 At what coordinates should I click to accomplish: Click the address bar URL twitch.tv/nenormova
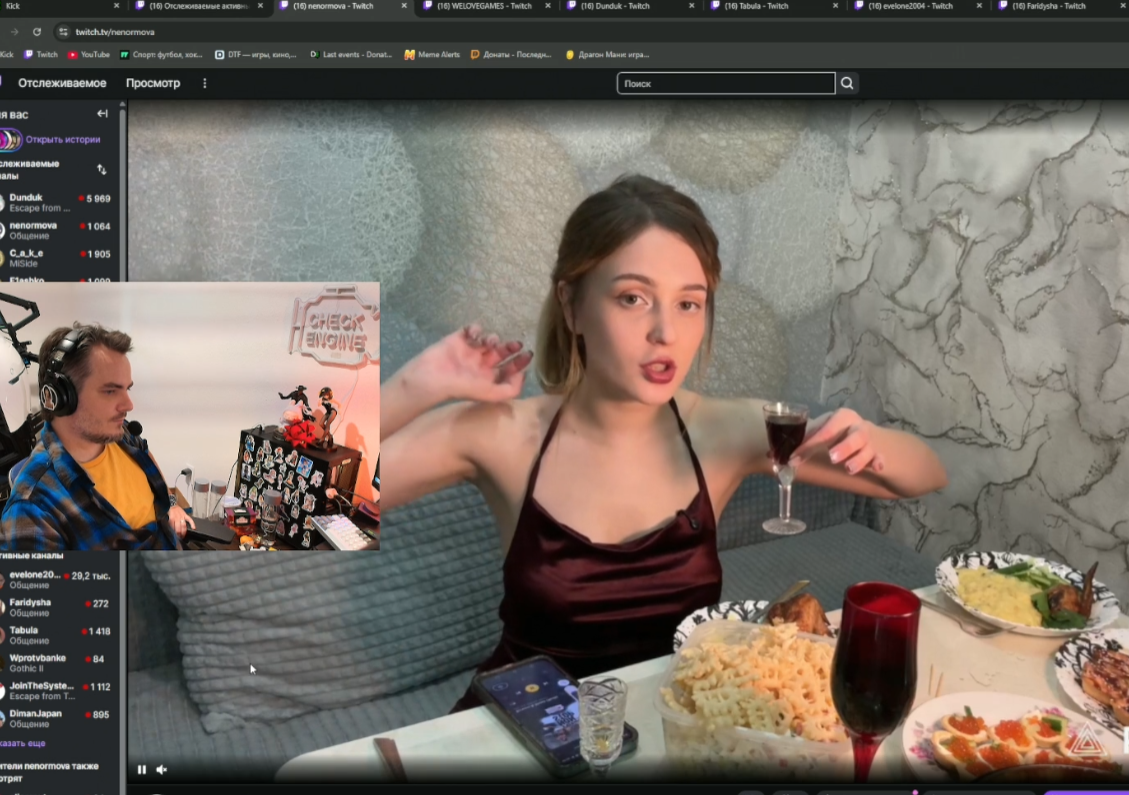115,32
